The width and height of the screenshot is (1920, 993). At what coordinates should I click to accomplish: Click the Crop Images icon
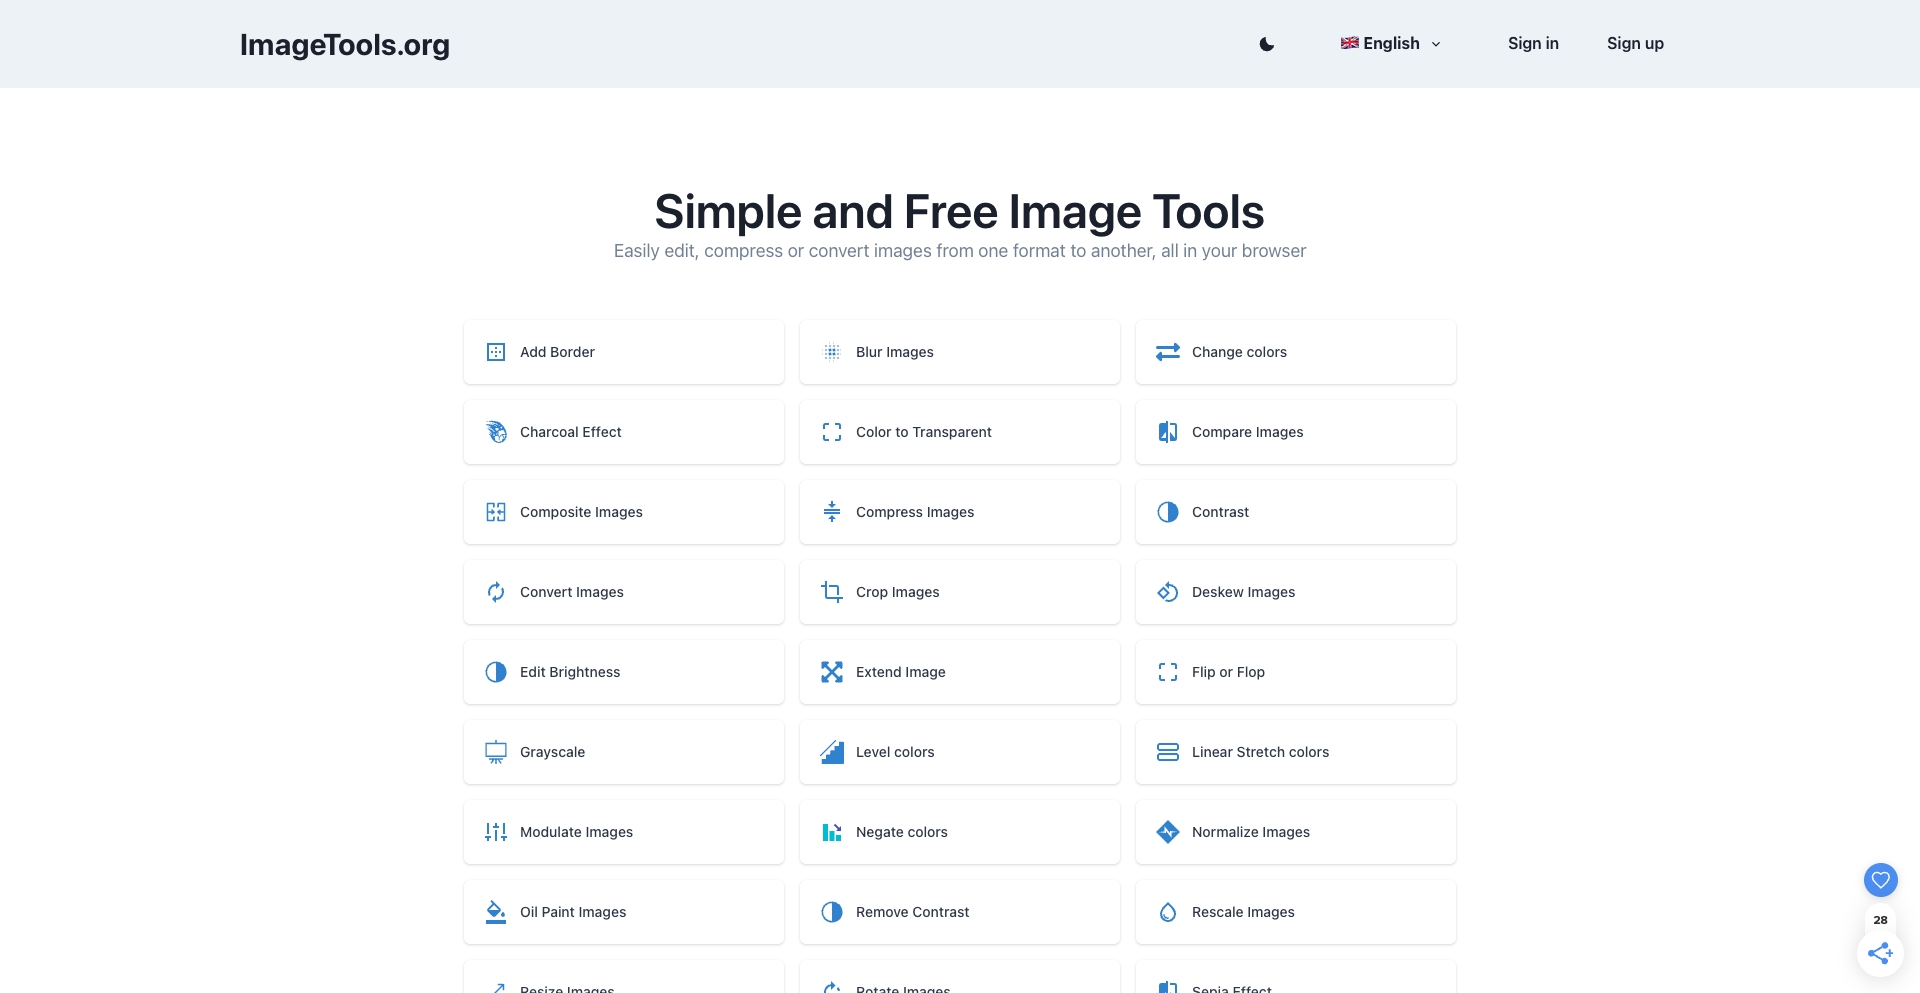pos(831,592)
